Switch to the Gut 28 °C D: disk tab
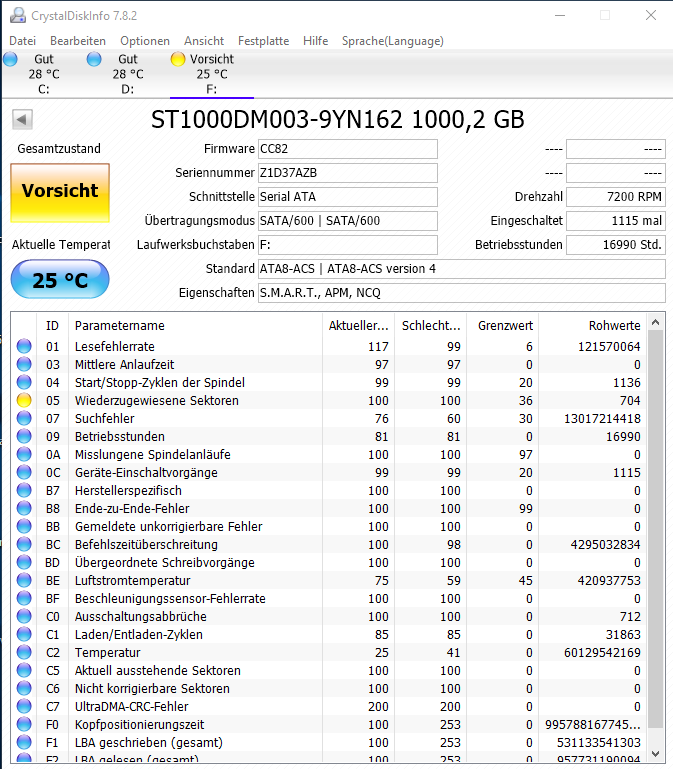Image resolution: width=673 pixels, height=769 pixels. [128, 74]
